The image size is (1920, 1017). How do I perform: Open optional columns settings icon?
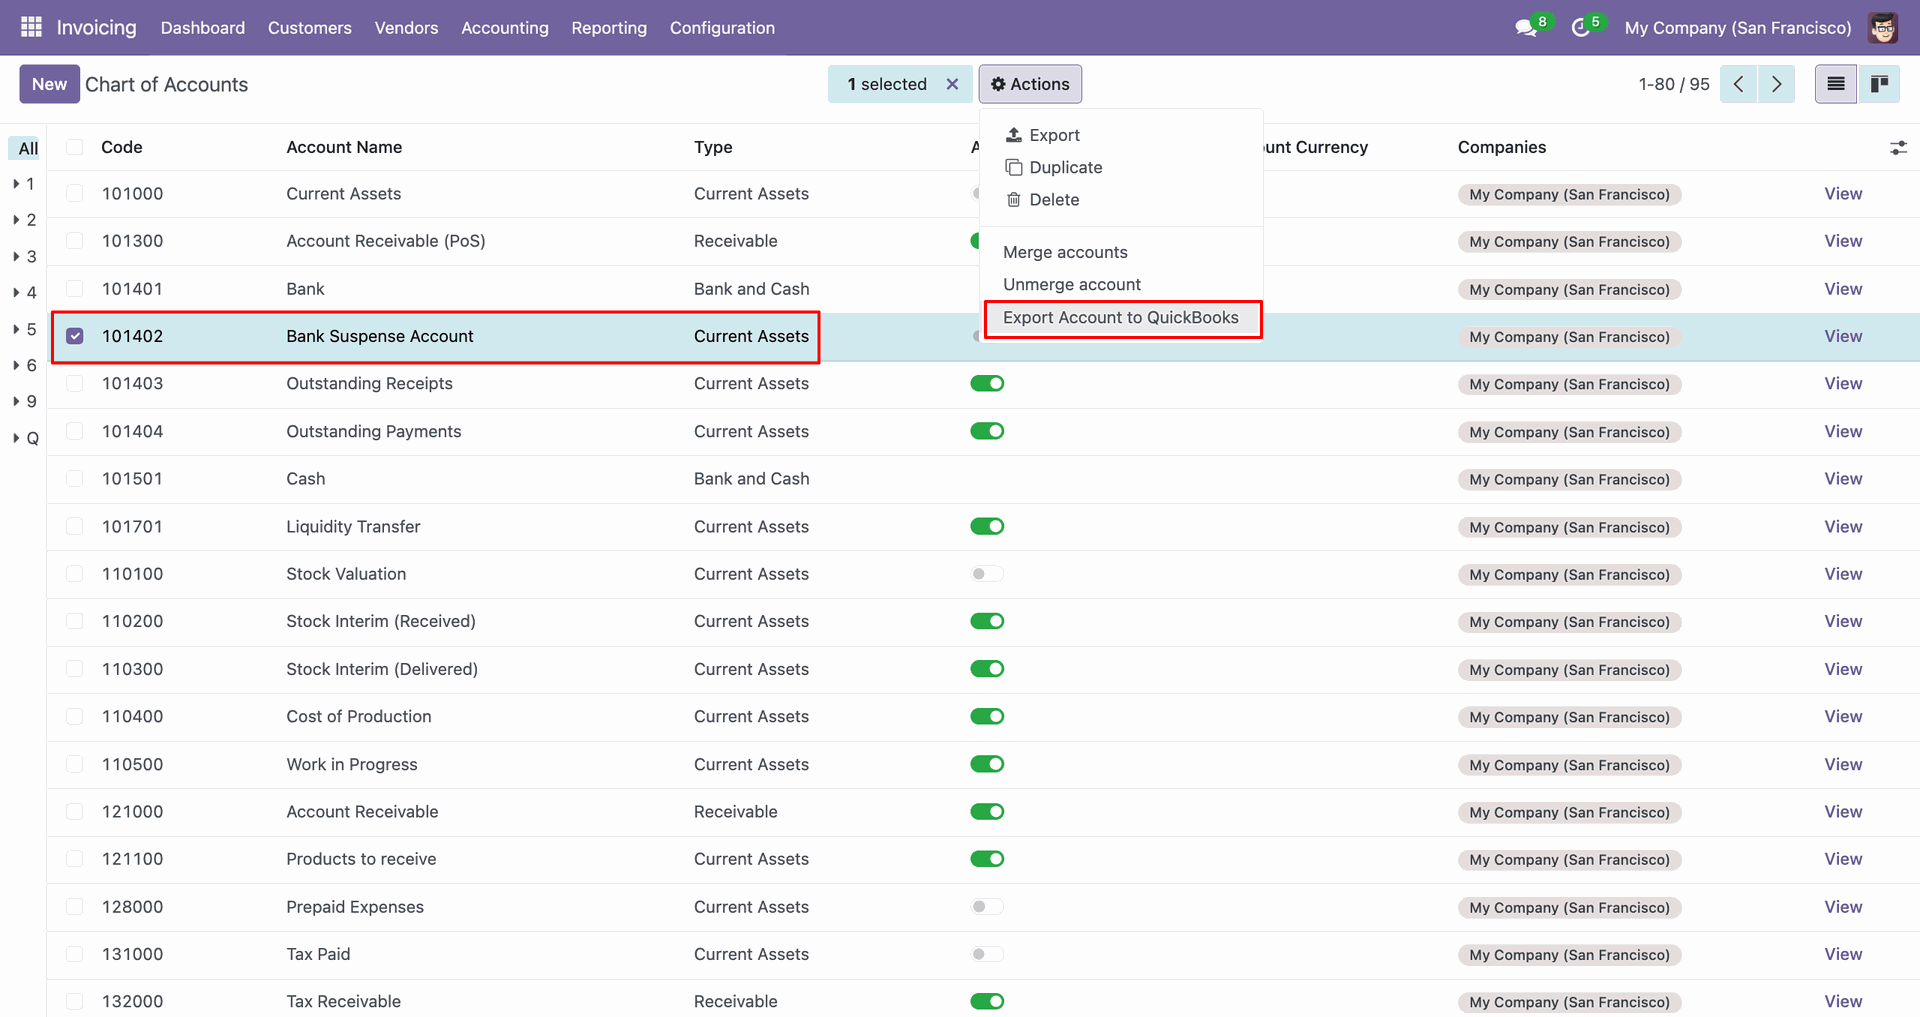[1898, 148]
